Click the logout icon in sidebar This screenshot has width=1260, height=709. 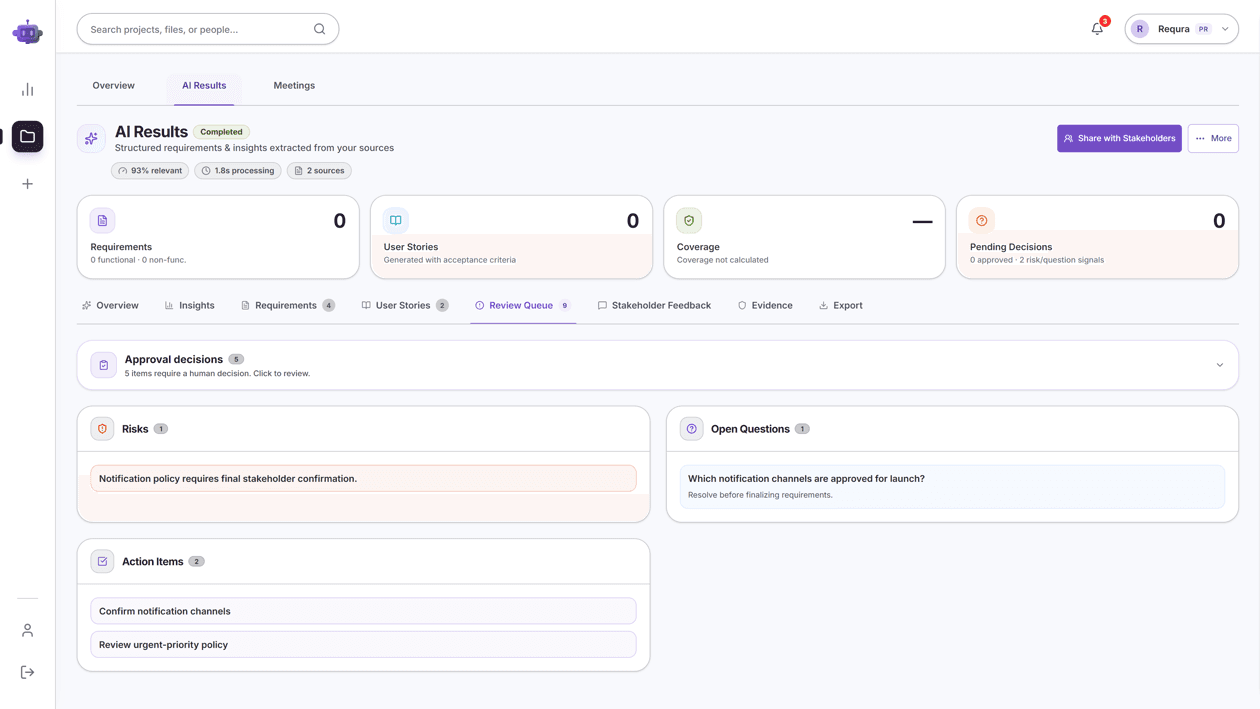(27, 672)
